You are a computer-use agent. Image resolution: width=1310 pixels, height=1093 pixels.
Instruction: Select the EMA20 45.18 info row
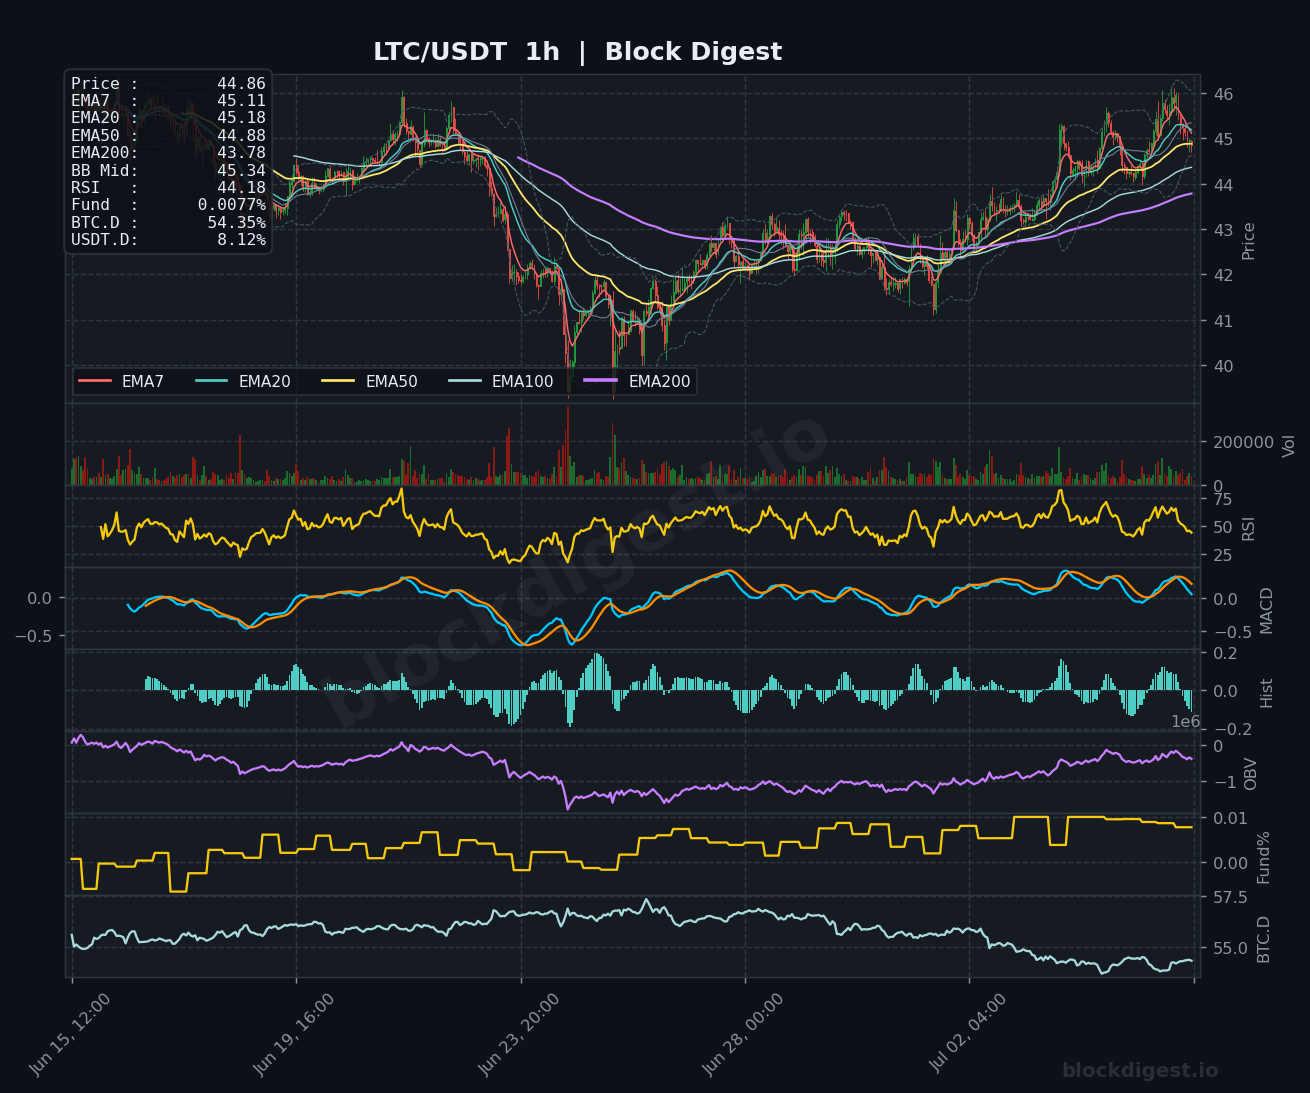[x=168, y=118]
